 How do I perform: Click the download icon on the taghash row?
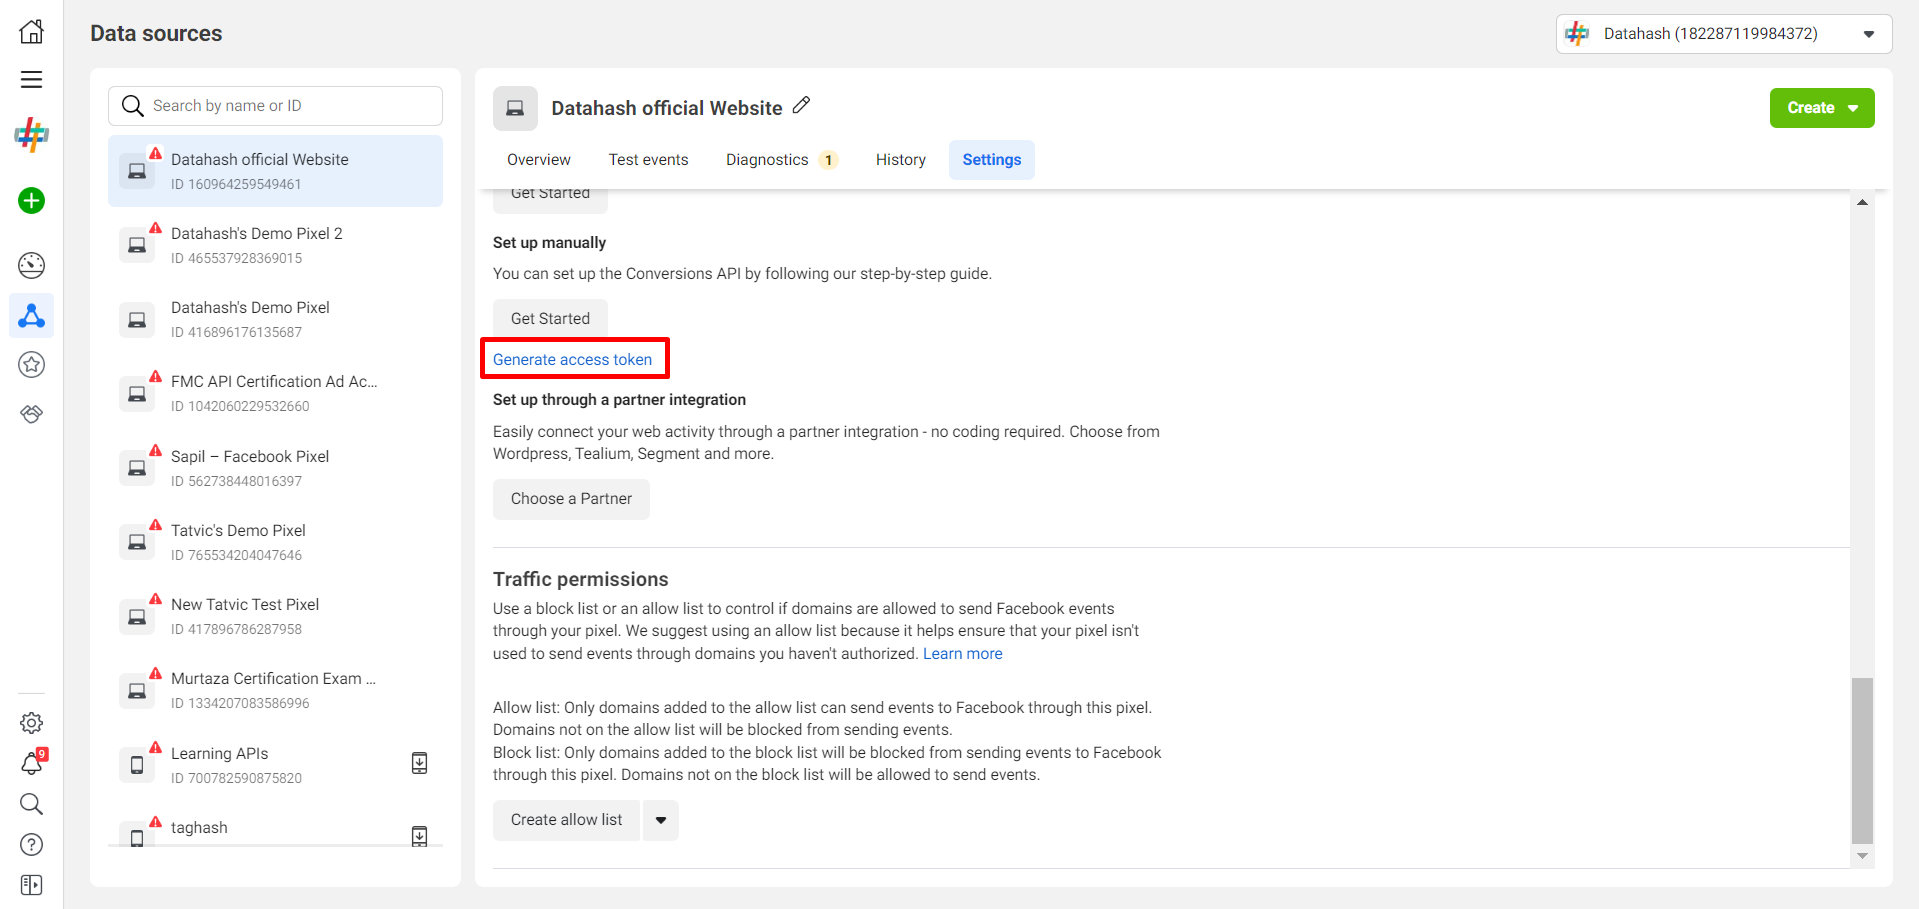click(420, 836)
